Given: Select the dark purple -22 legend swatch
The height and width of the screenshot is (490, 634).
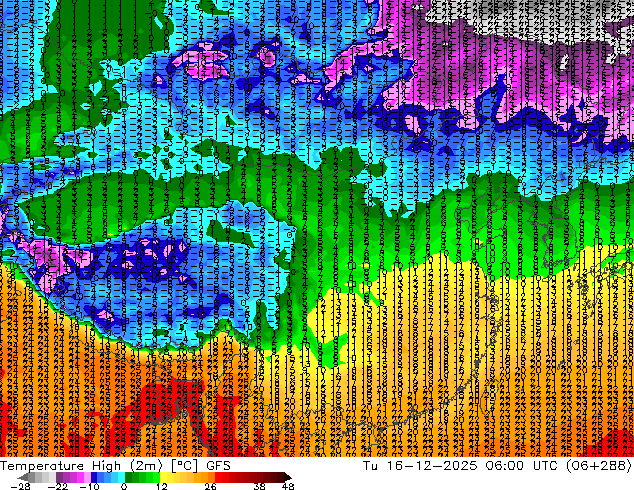Looking at the screenshot, I should (59, 477).
